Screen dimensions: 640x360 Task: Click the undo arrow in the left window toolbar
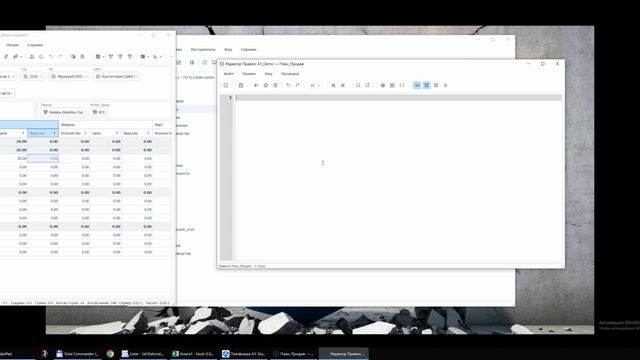51,57
